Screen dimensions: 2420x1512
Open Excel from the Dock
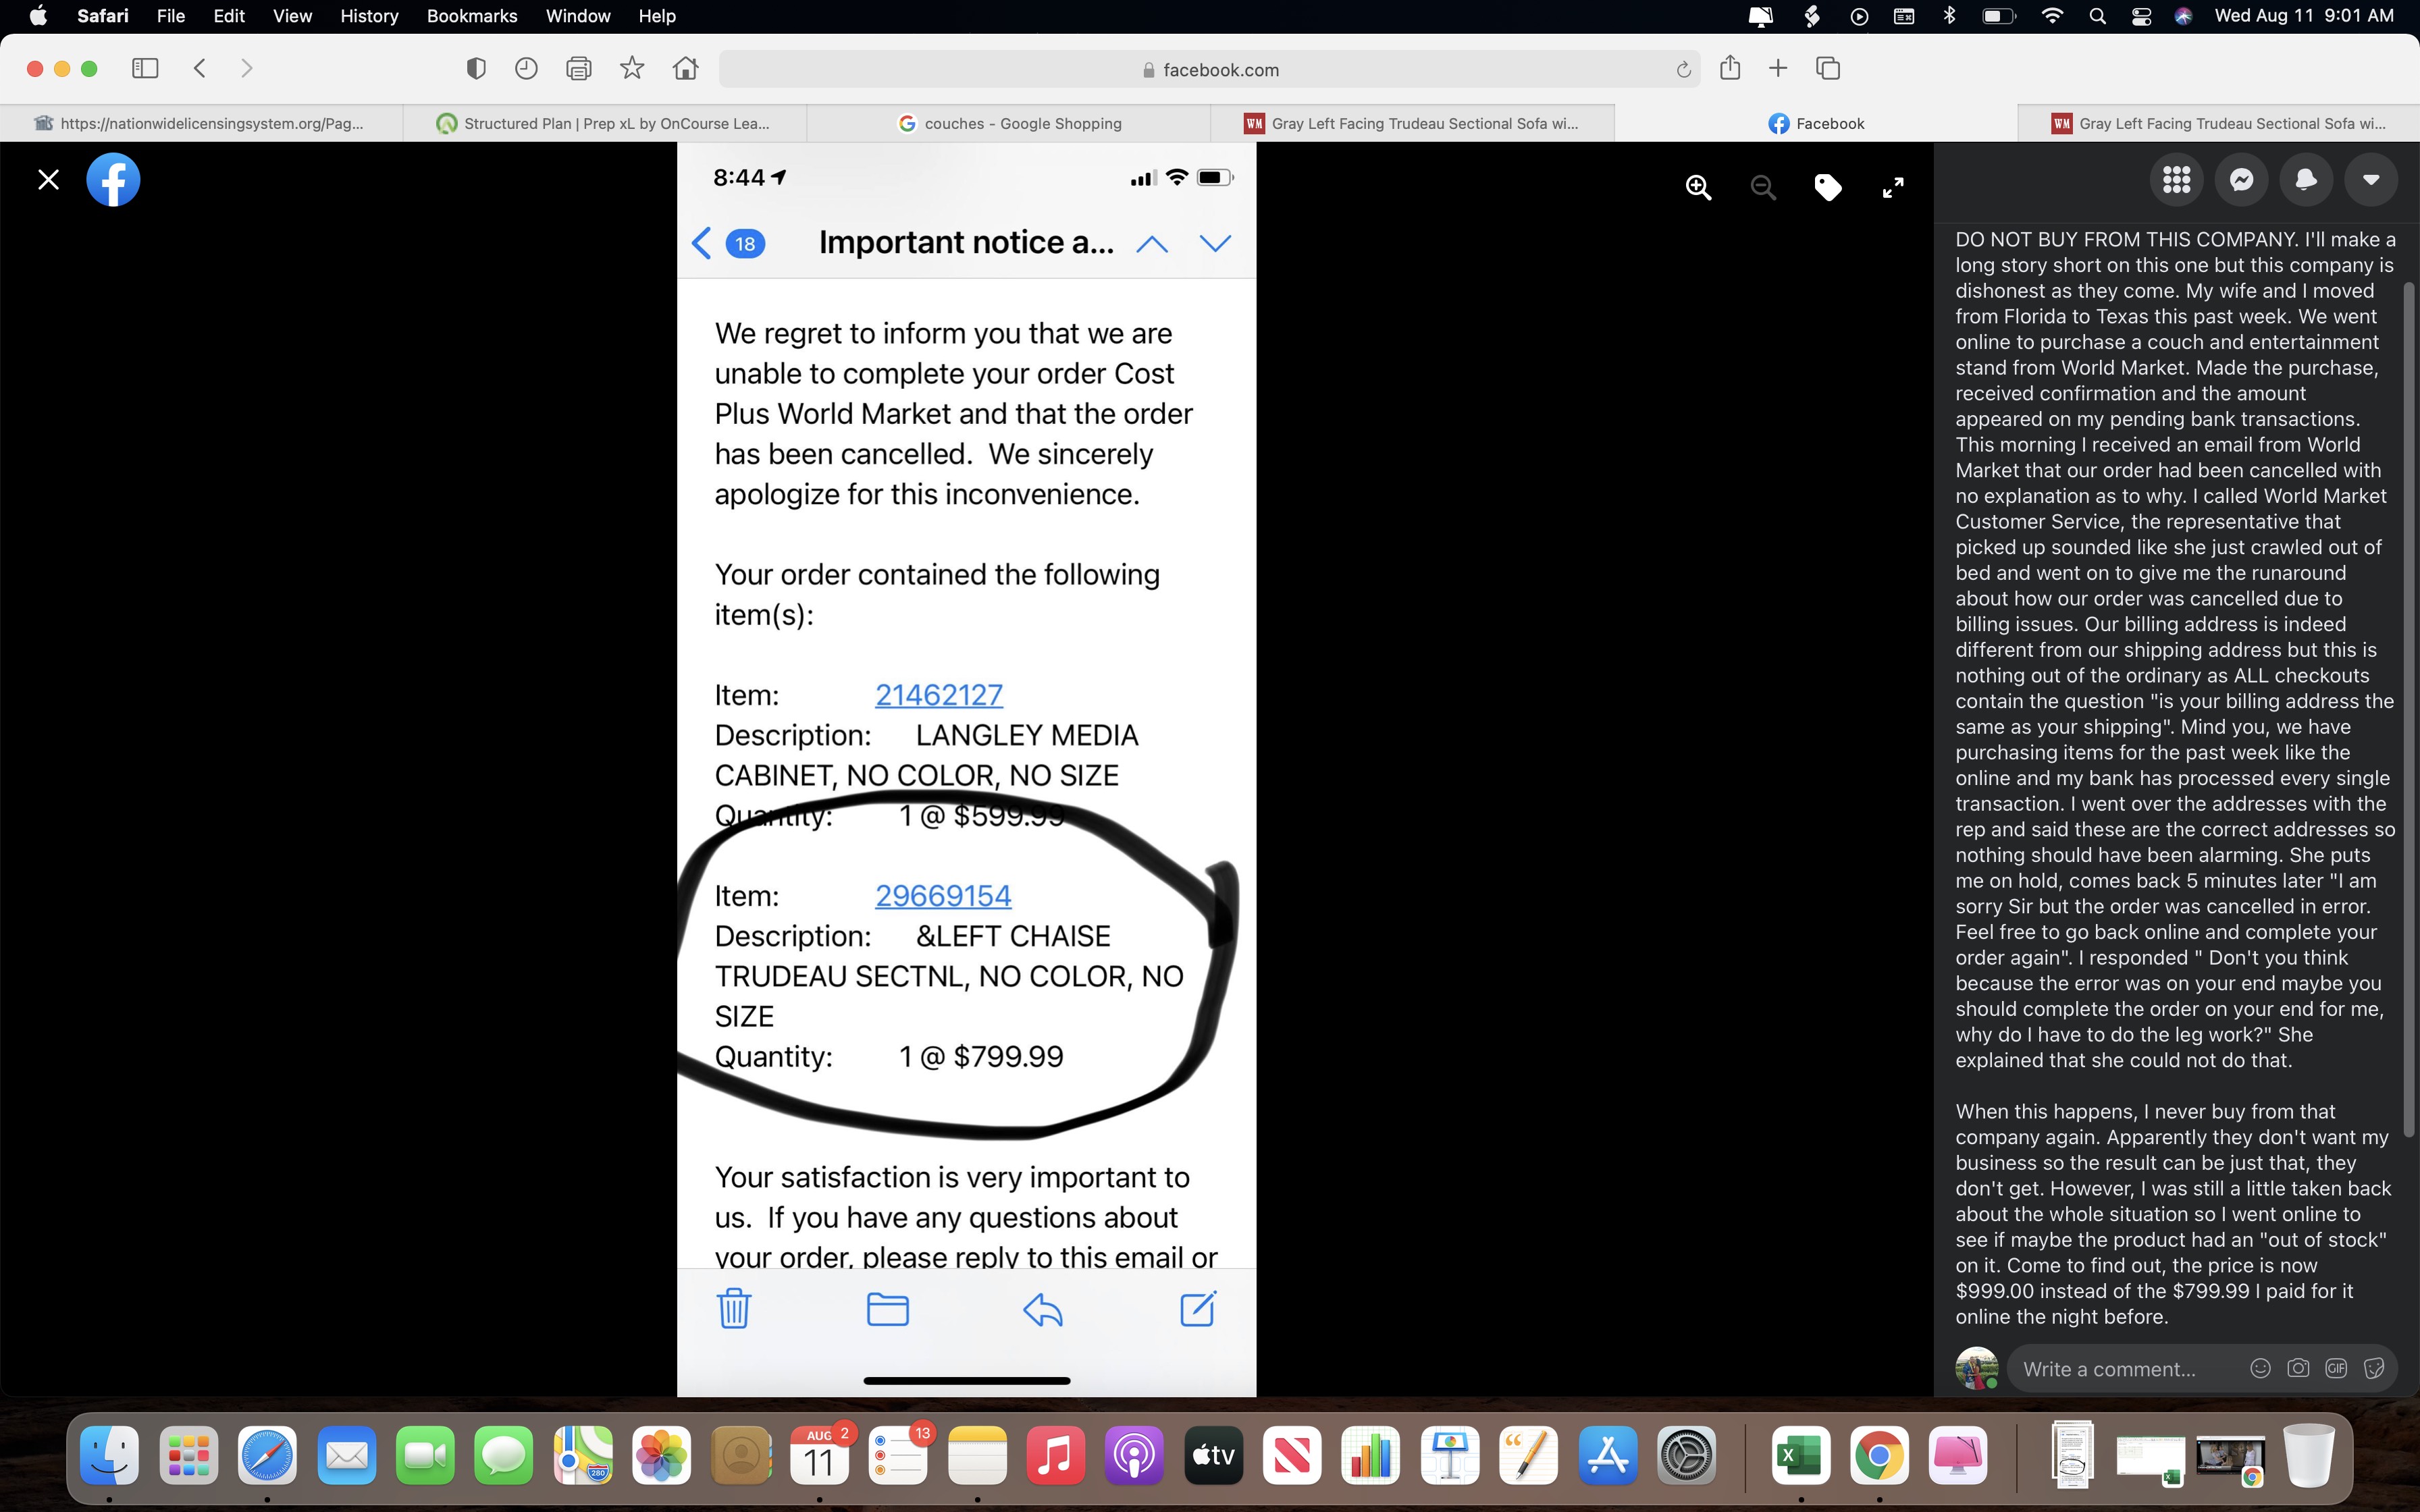tap(1801, 1456)
